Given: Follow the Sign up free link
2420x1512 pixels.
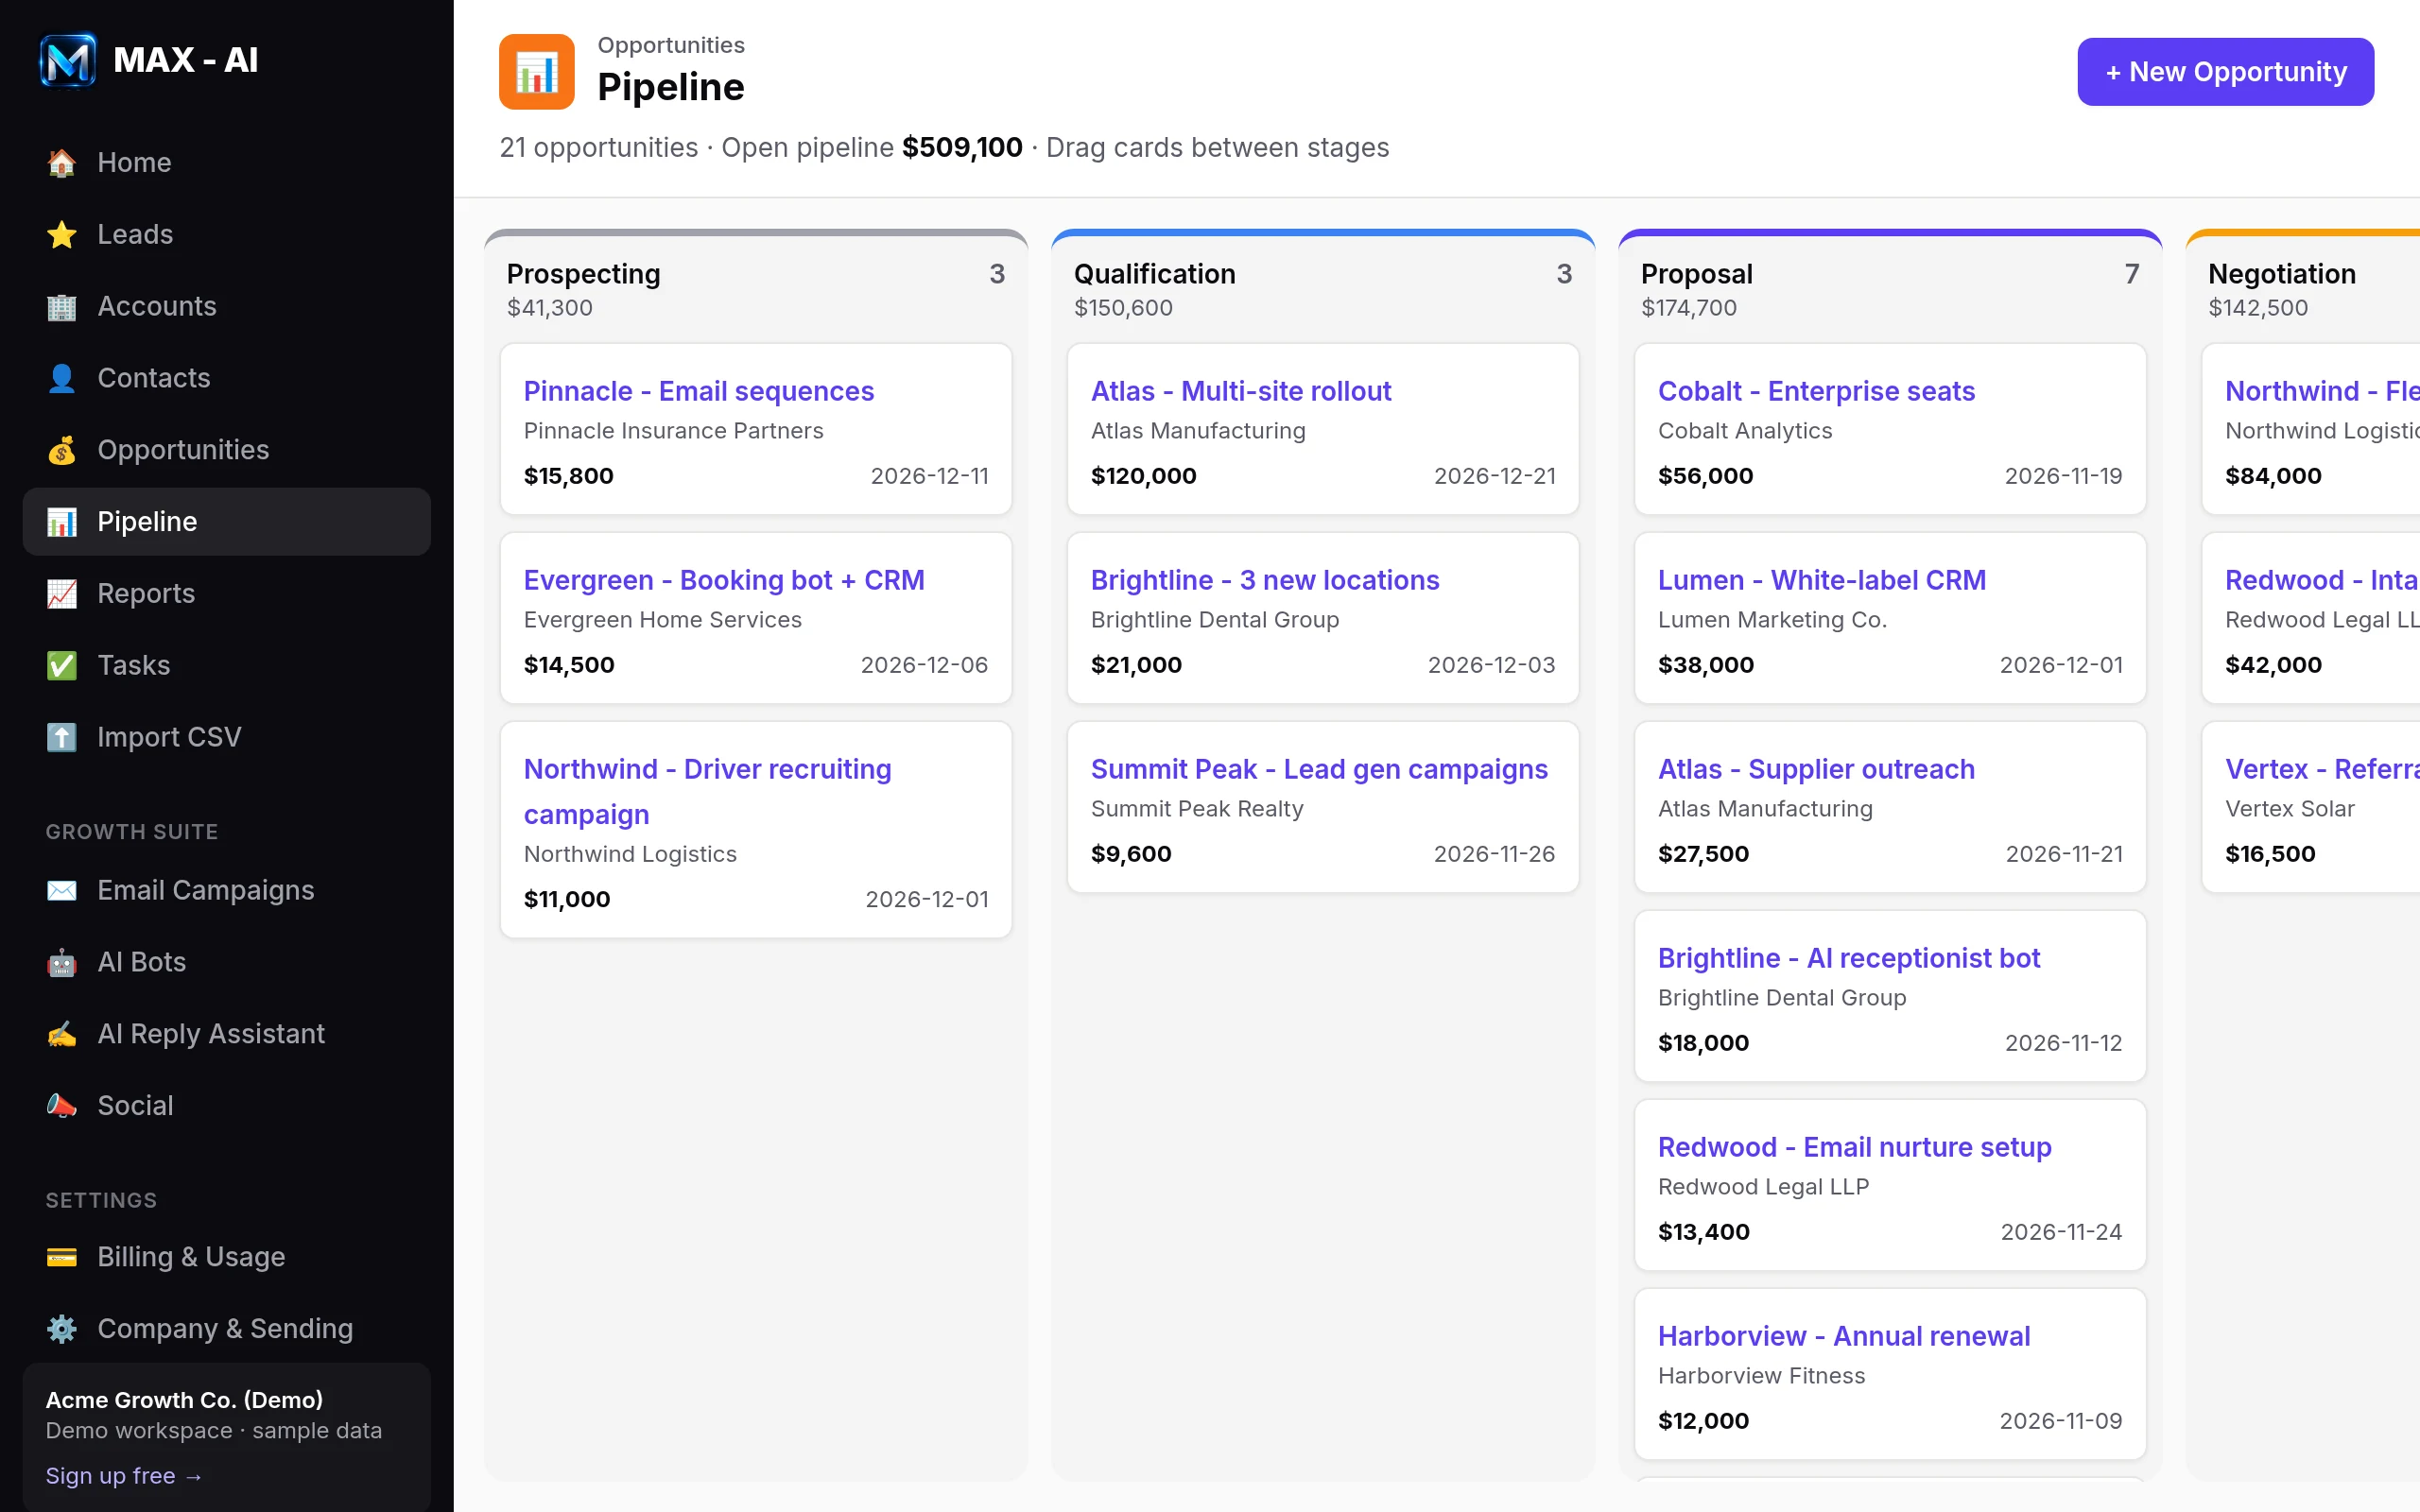Looking at the screenshot, I should [x=124, y=1476].
